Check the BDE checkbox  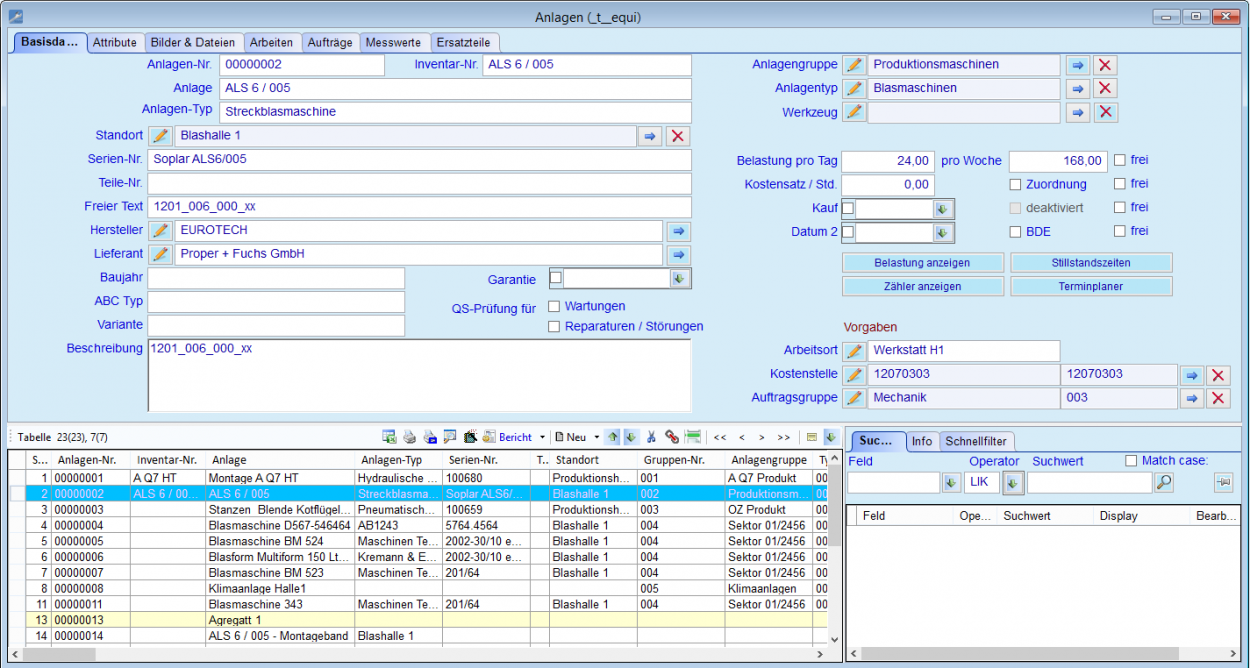pyautogui.click(x=1014, y=230)
